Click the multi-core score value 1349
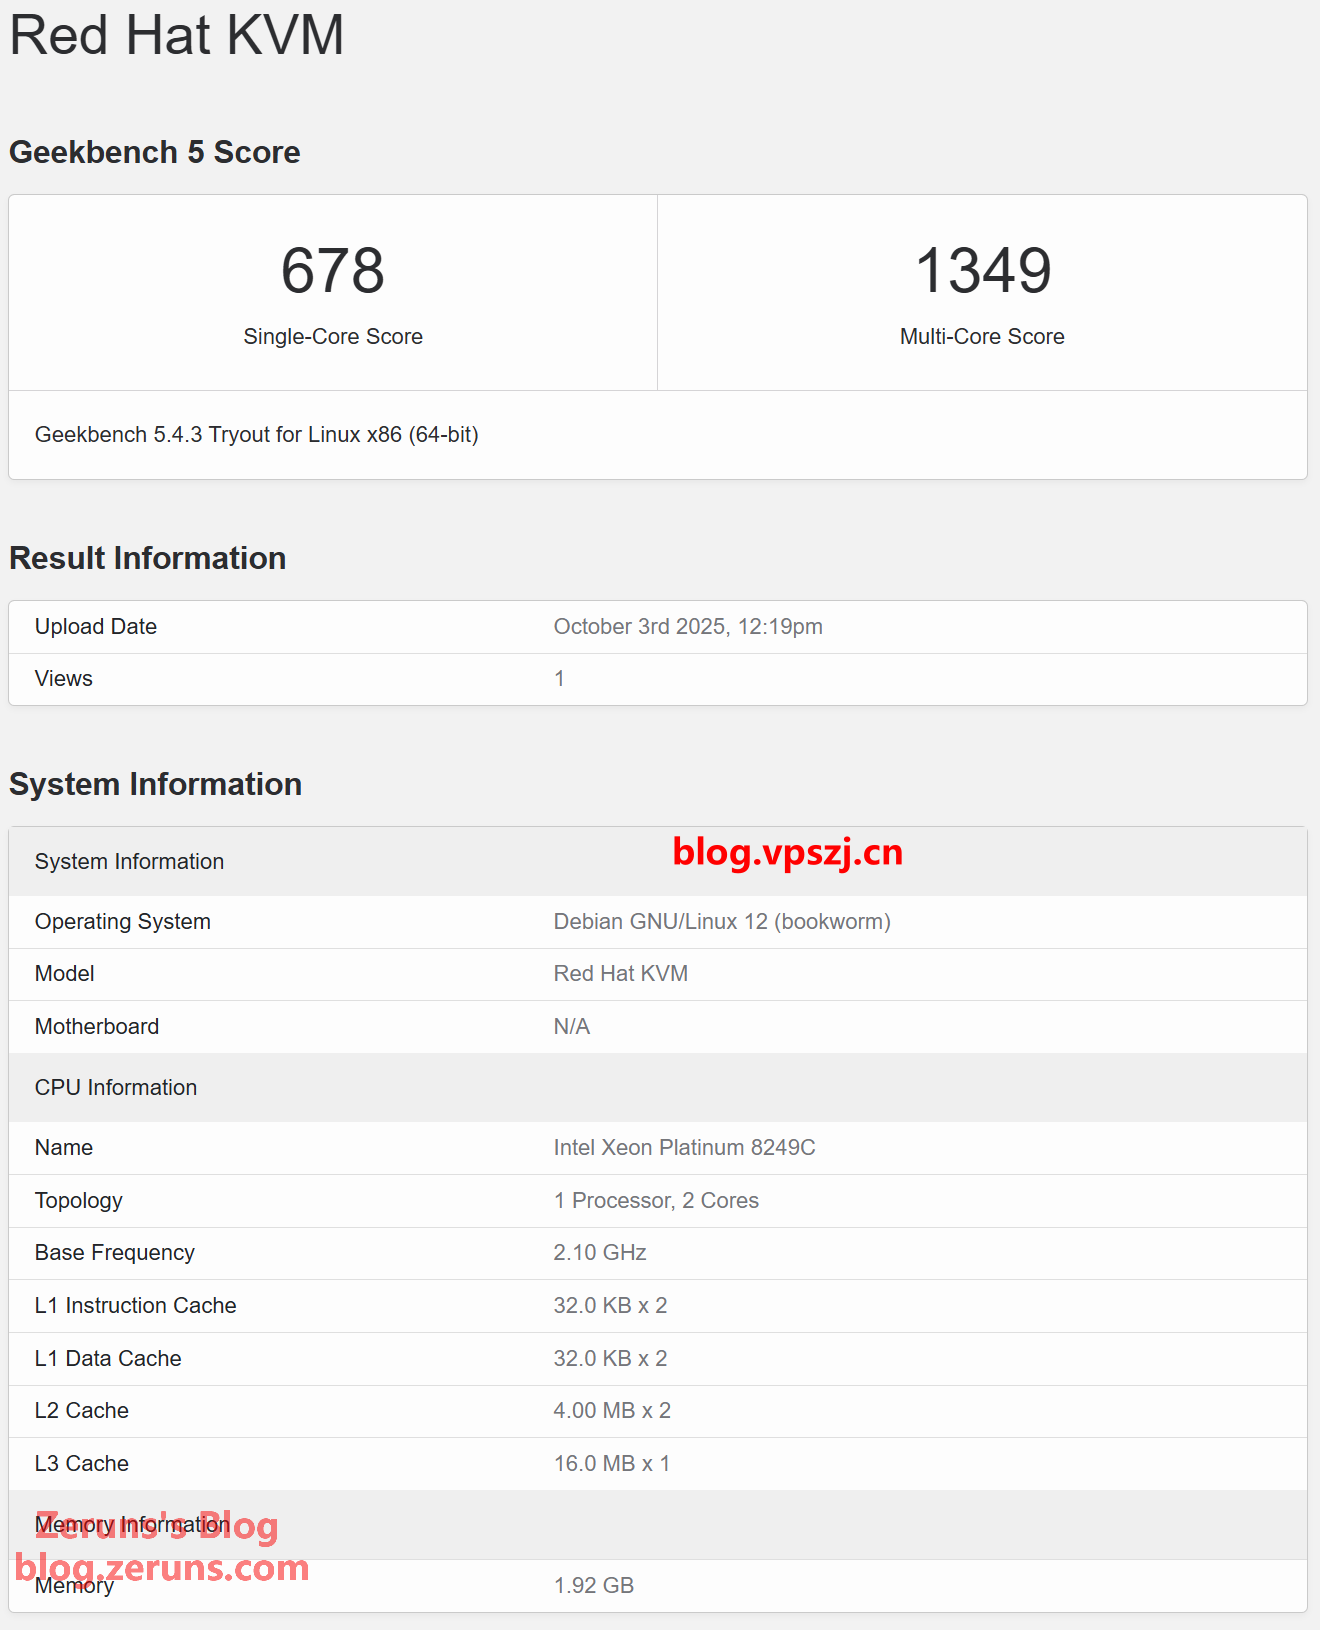 point(982,271)
